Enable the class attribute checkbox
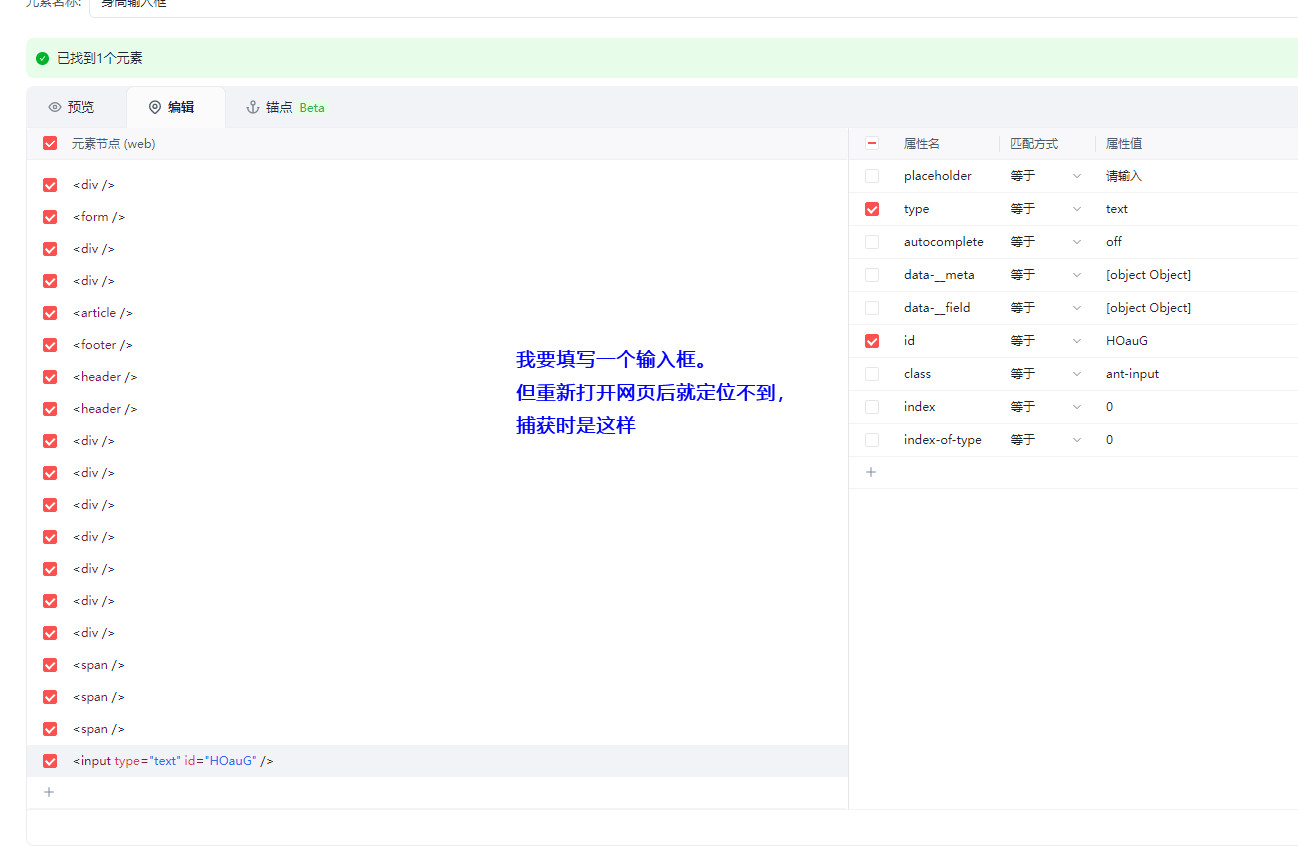The width and height of the screenshot is (1298, 862). (872, 374)
